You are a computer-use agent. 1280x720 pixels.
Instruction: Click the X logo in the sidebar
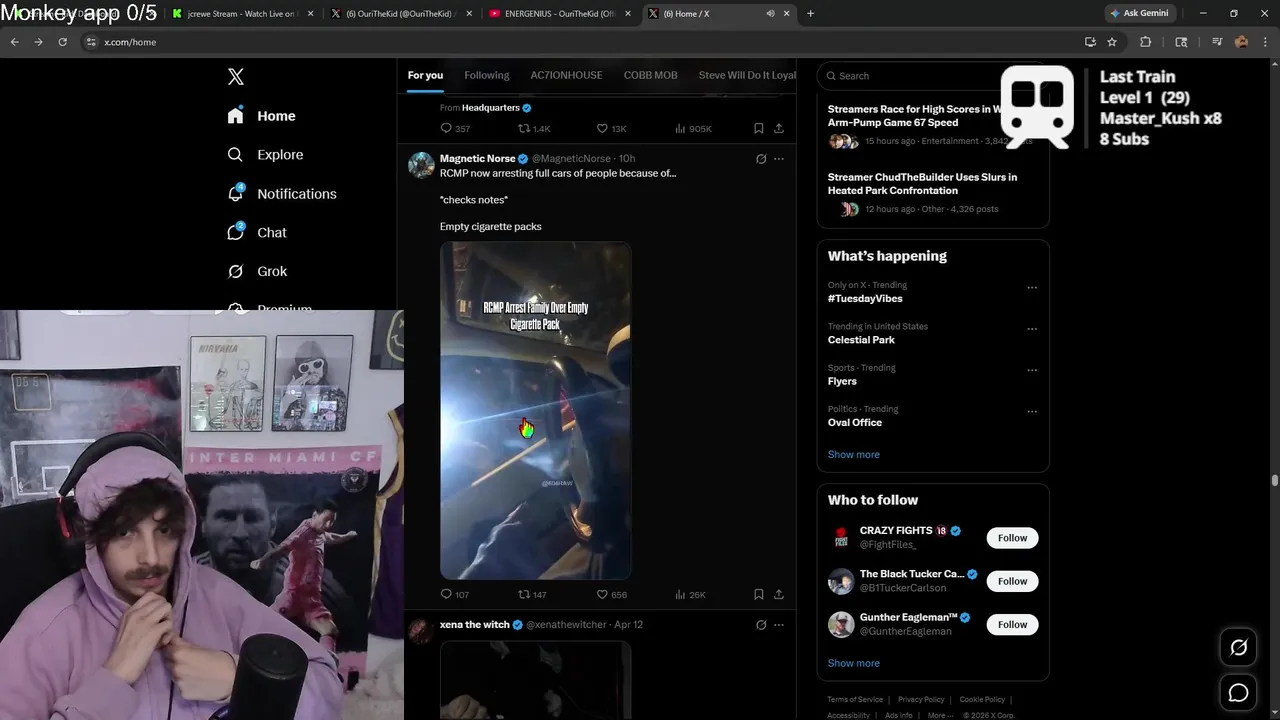point(236,77)
